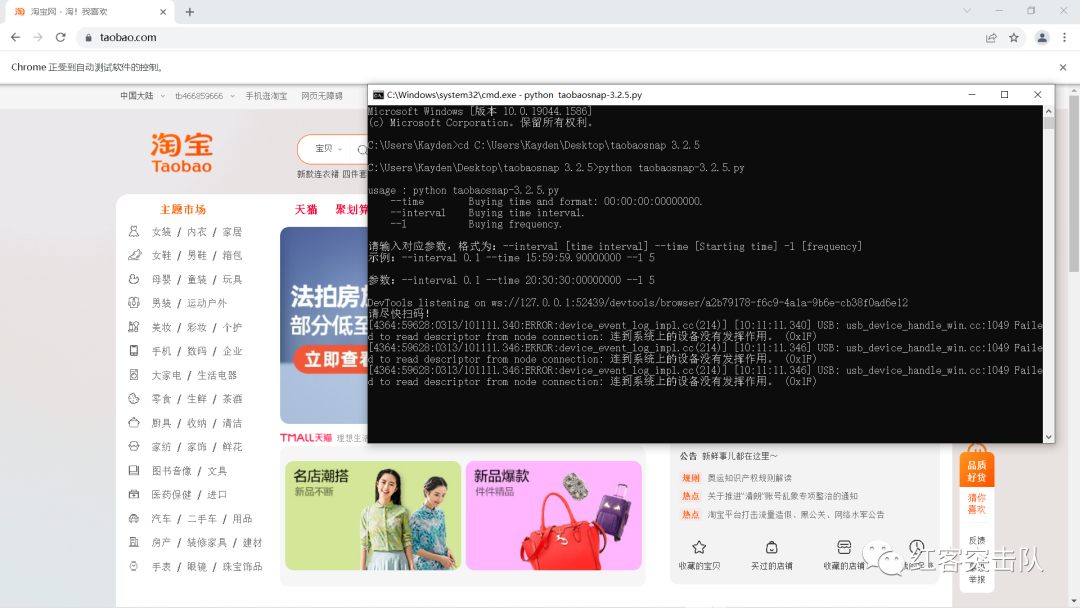Click watch icon beside 手表 row
The height and width of the screenshot is (608, 1080).
(134, 566)
